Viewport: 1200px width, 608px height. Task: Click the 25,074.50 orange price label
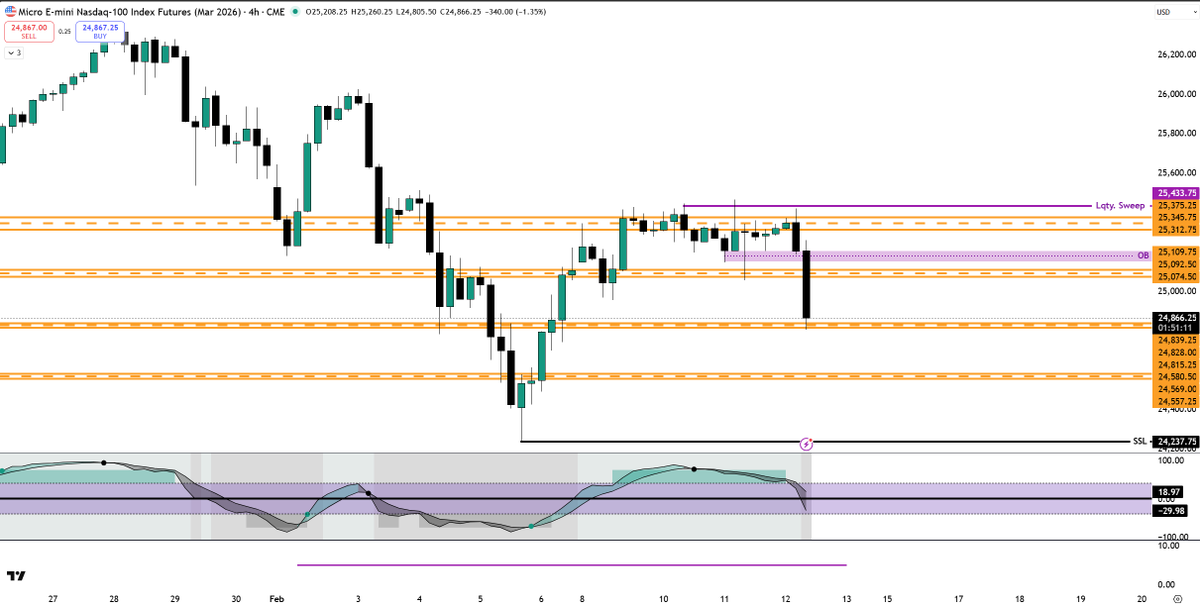click(1176, 276)
